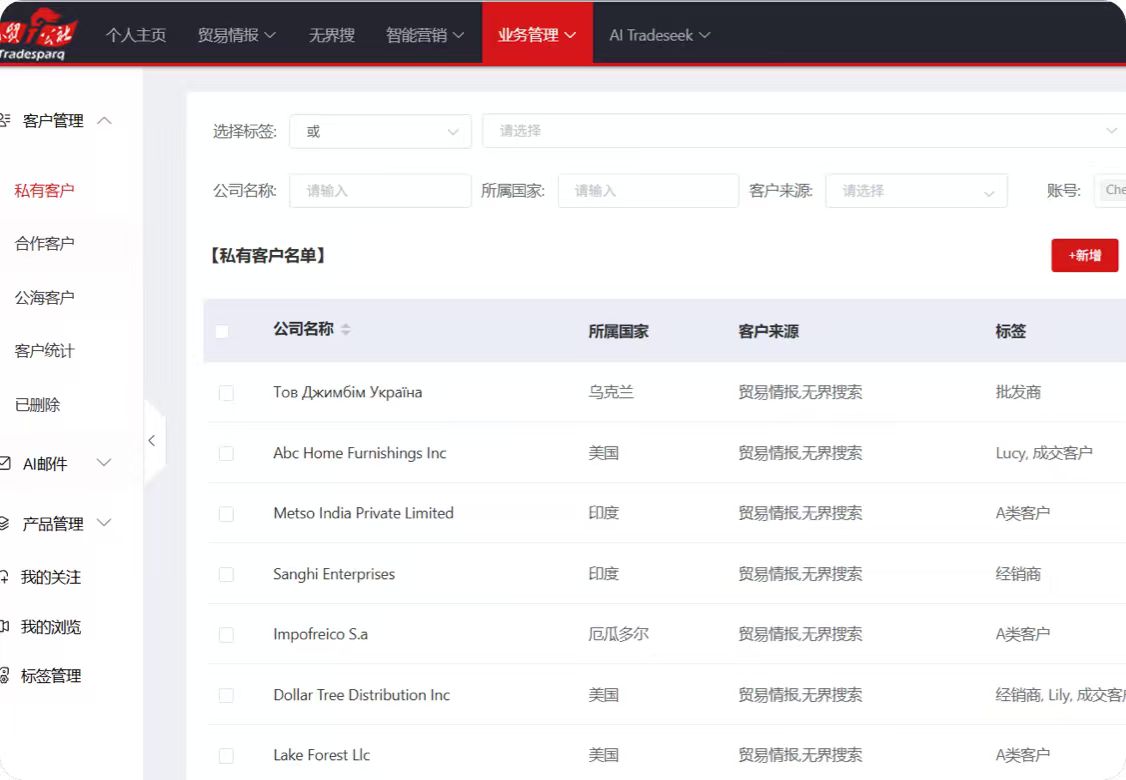Viewport: 1126px width, 780px height.
Task: Open 我的关注 in the sidebar
Action: (x=50, y=577)
